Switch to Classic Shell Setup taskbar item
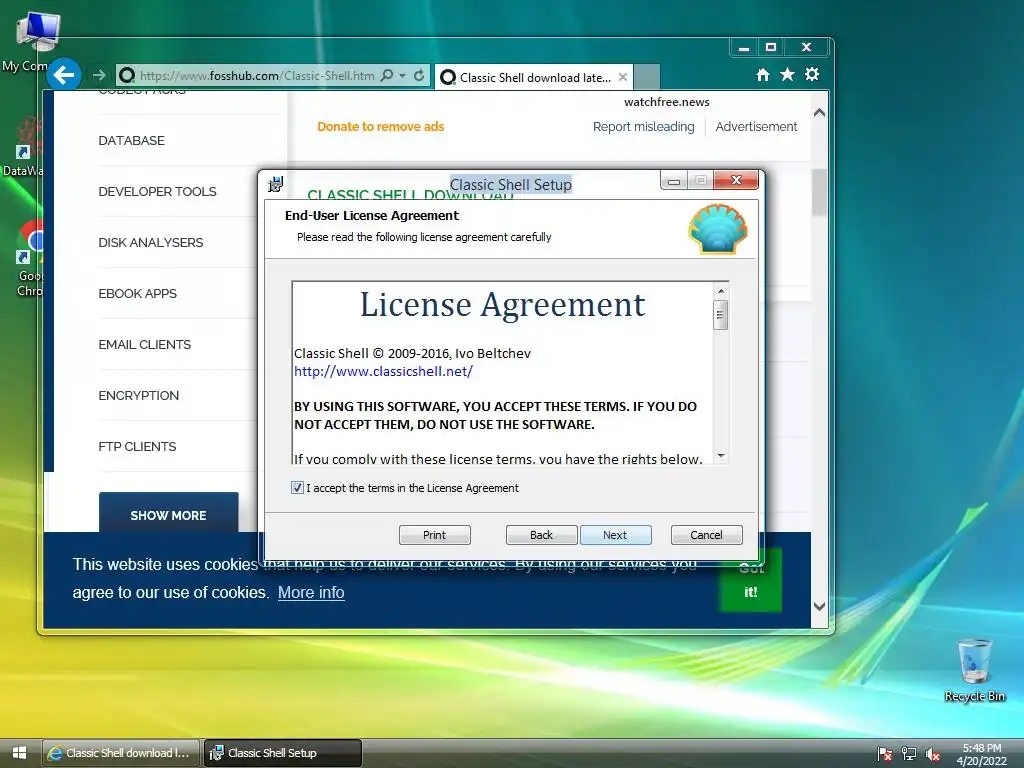Screen dimensions: 1024x768 pyautogui.click(x=283, y=753)
